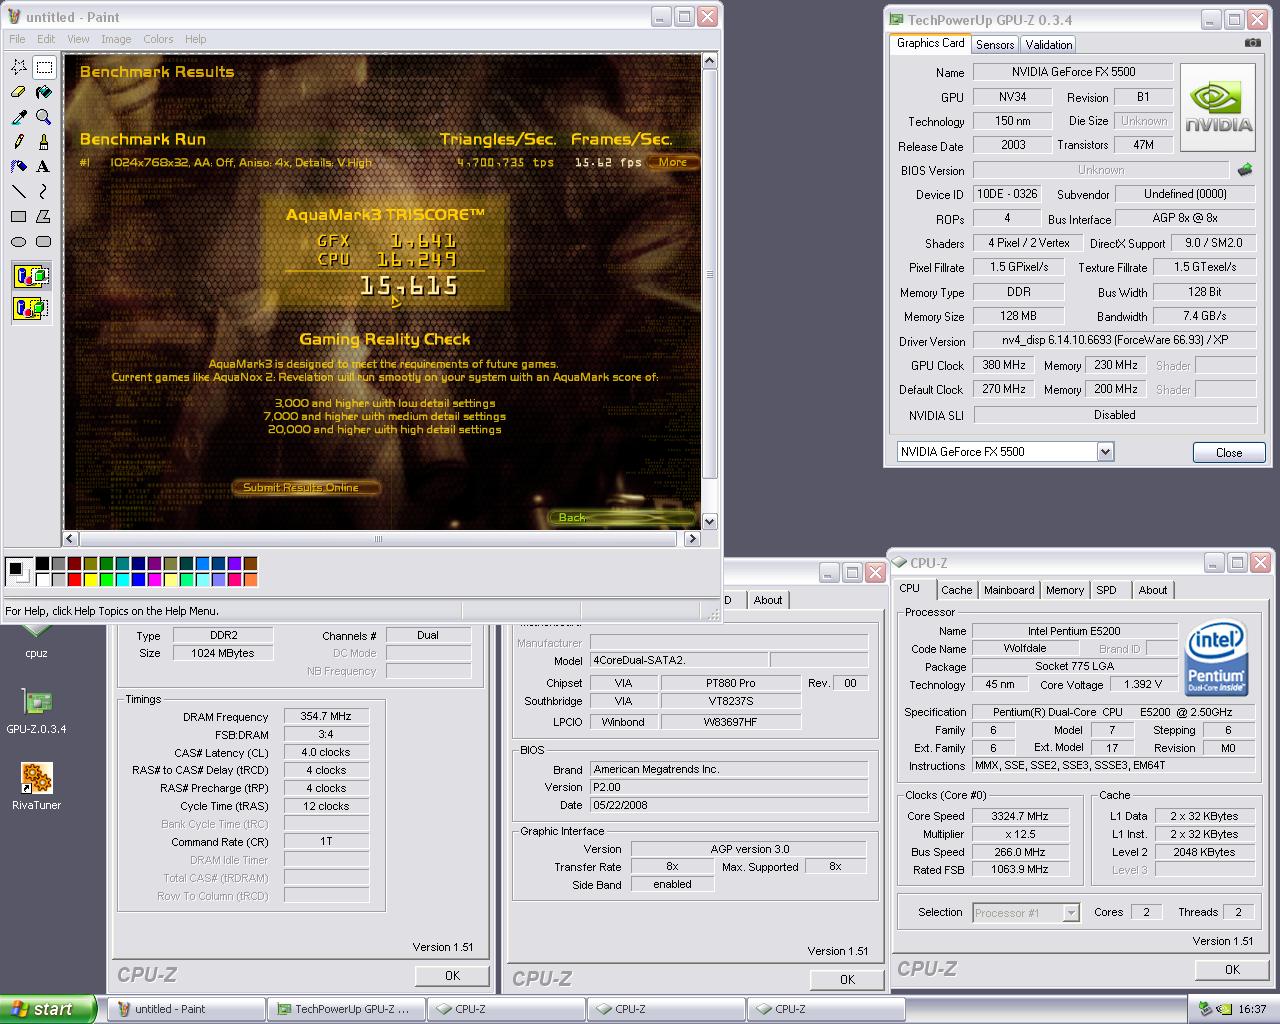Select the Free-Form Select tool in Paint

(19, 67)
